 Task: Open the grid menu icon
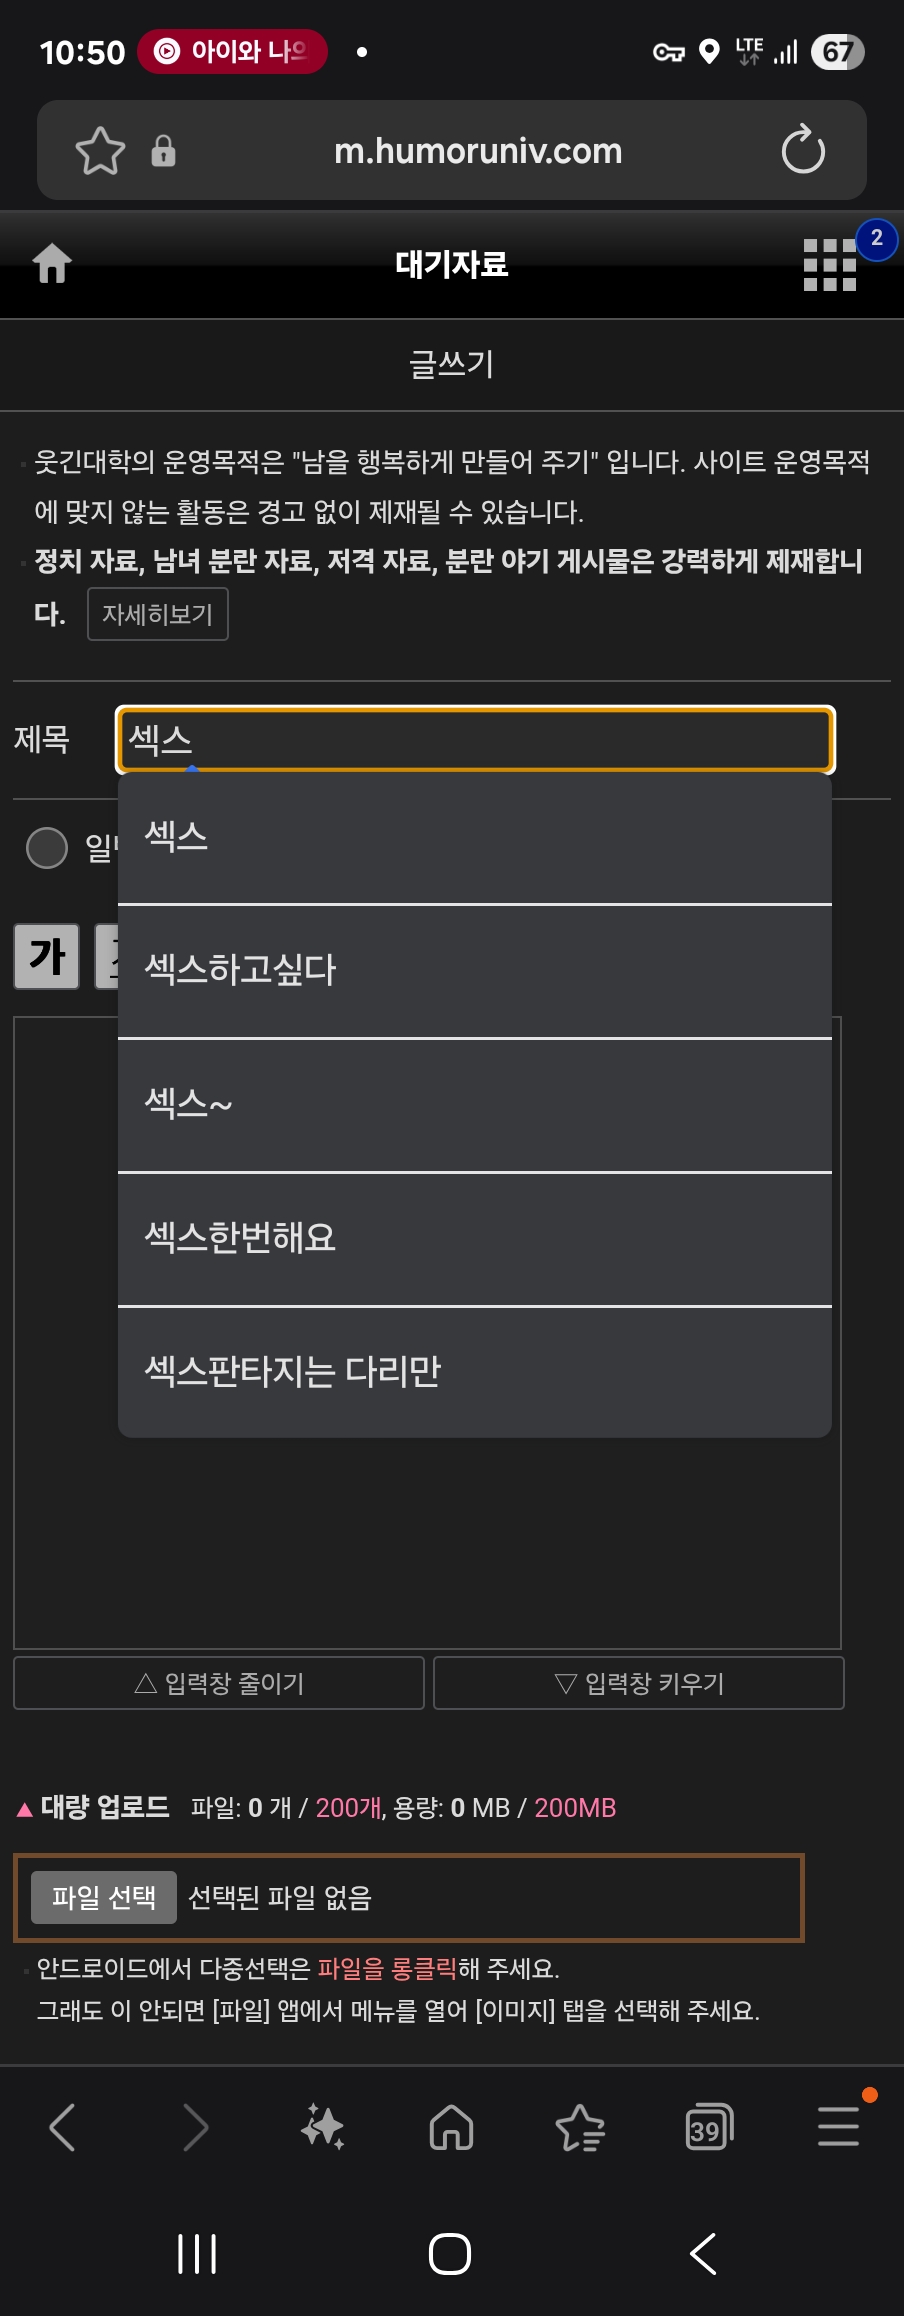830,265
